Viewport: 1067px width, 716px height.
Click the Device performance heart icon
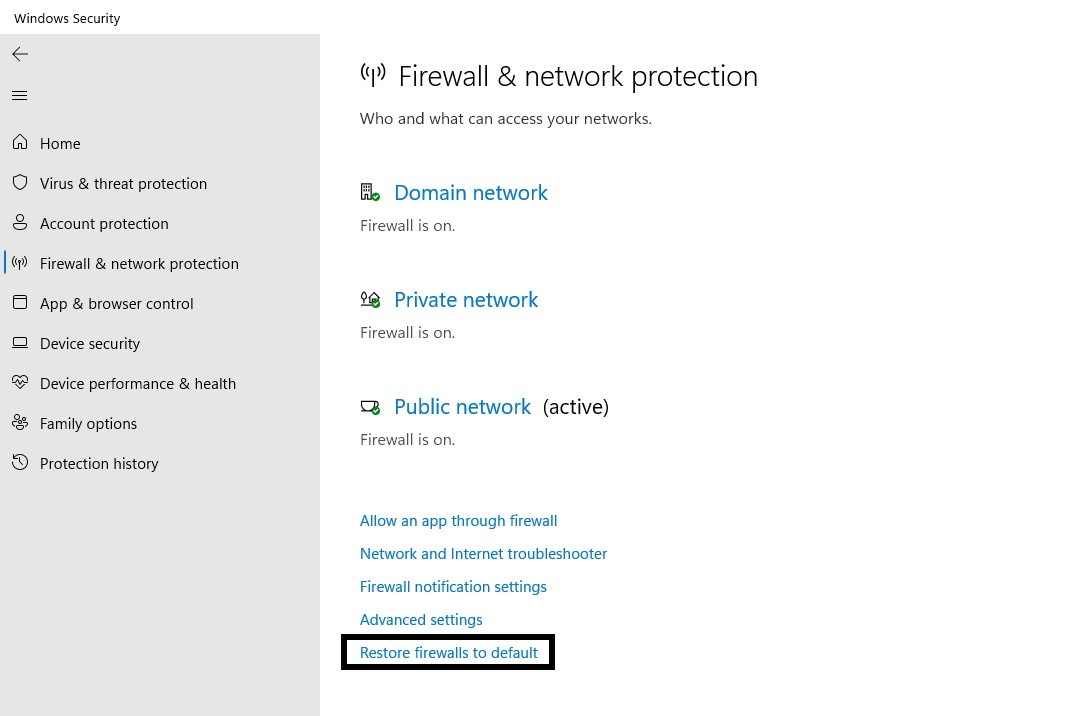(20, 383)
